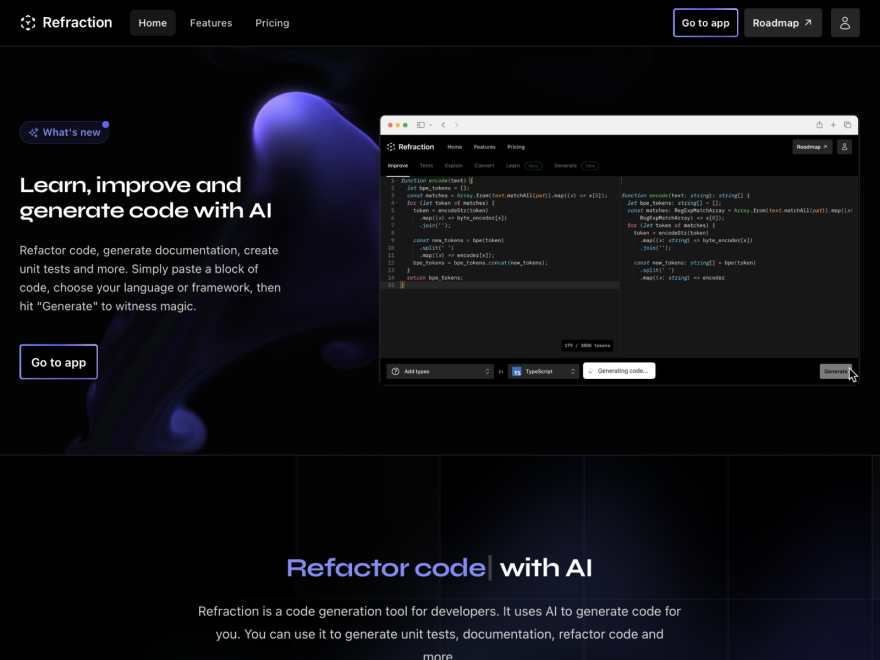Click the sparkle icon in What's new badge
The width and height of the screenshot is (880, 660).
point(34,132)
